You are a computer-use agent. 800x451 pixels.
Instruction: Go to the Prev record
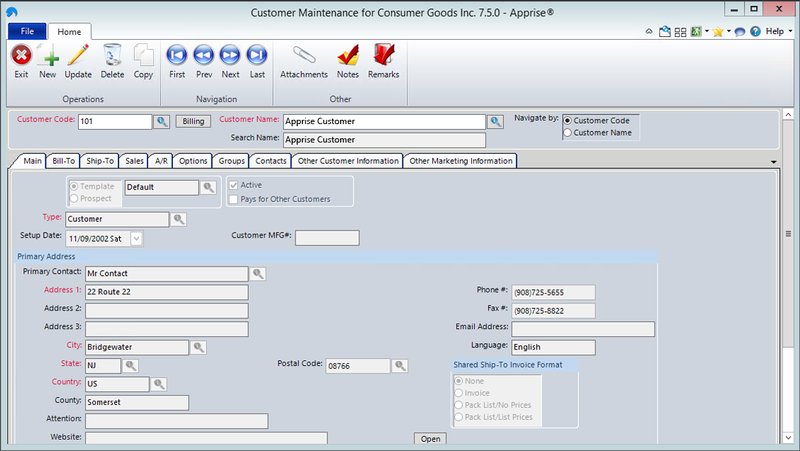(204, 55)
